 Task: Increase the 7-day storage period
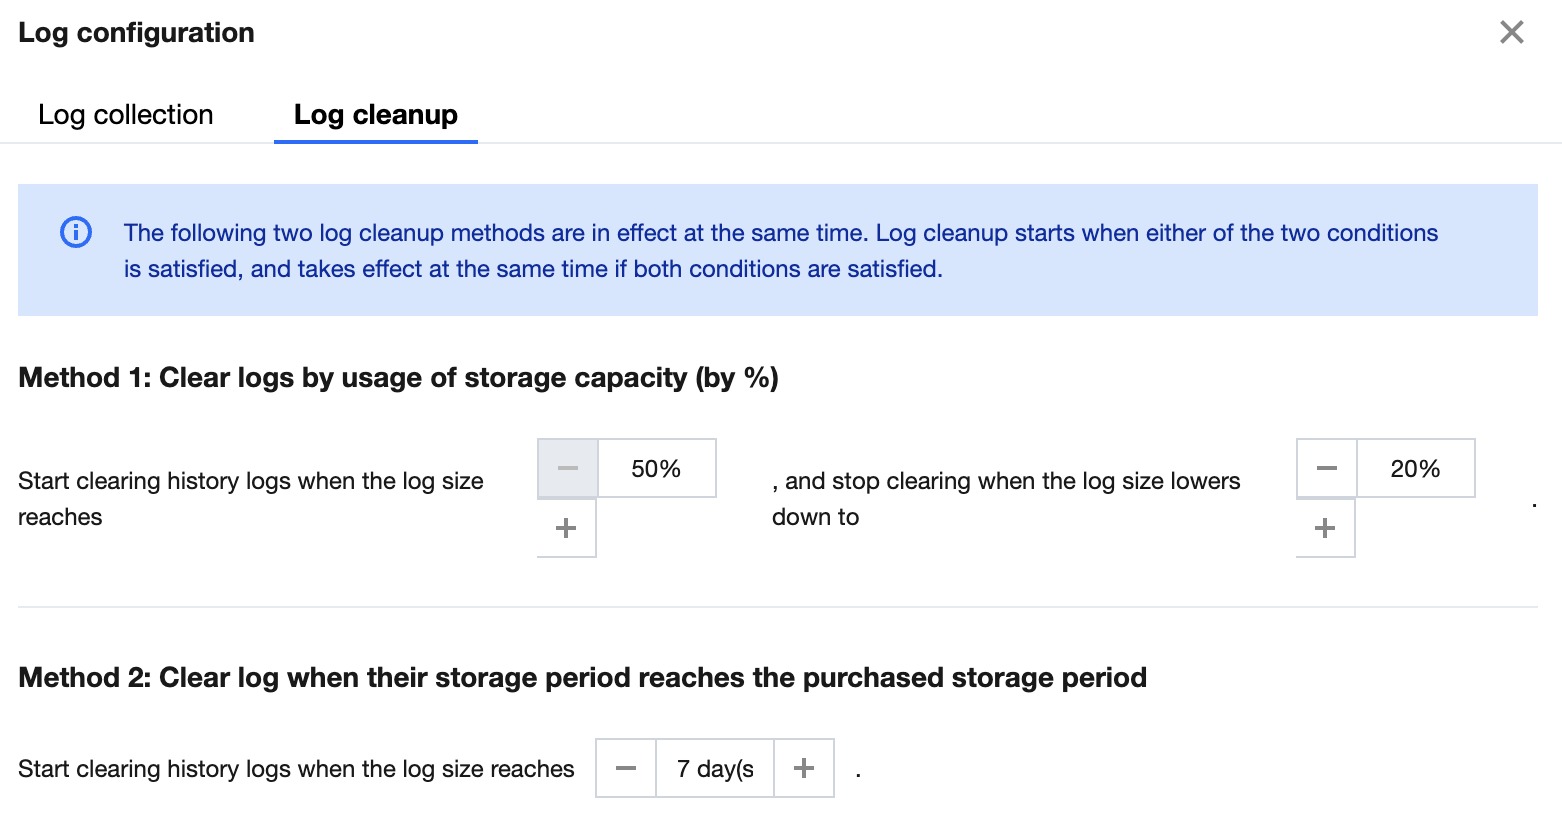coord(804,768)
